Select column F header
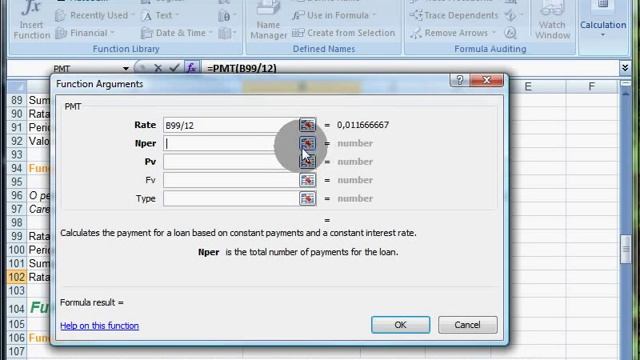This screenshot has height=360, width=640. (591, 87)
